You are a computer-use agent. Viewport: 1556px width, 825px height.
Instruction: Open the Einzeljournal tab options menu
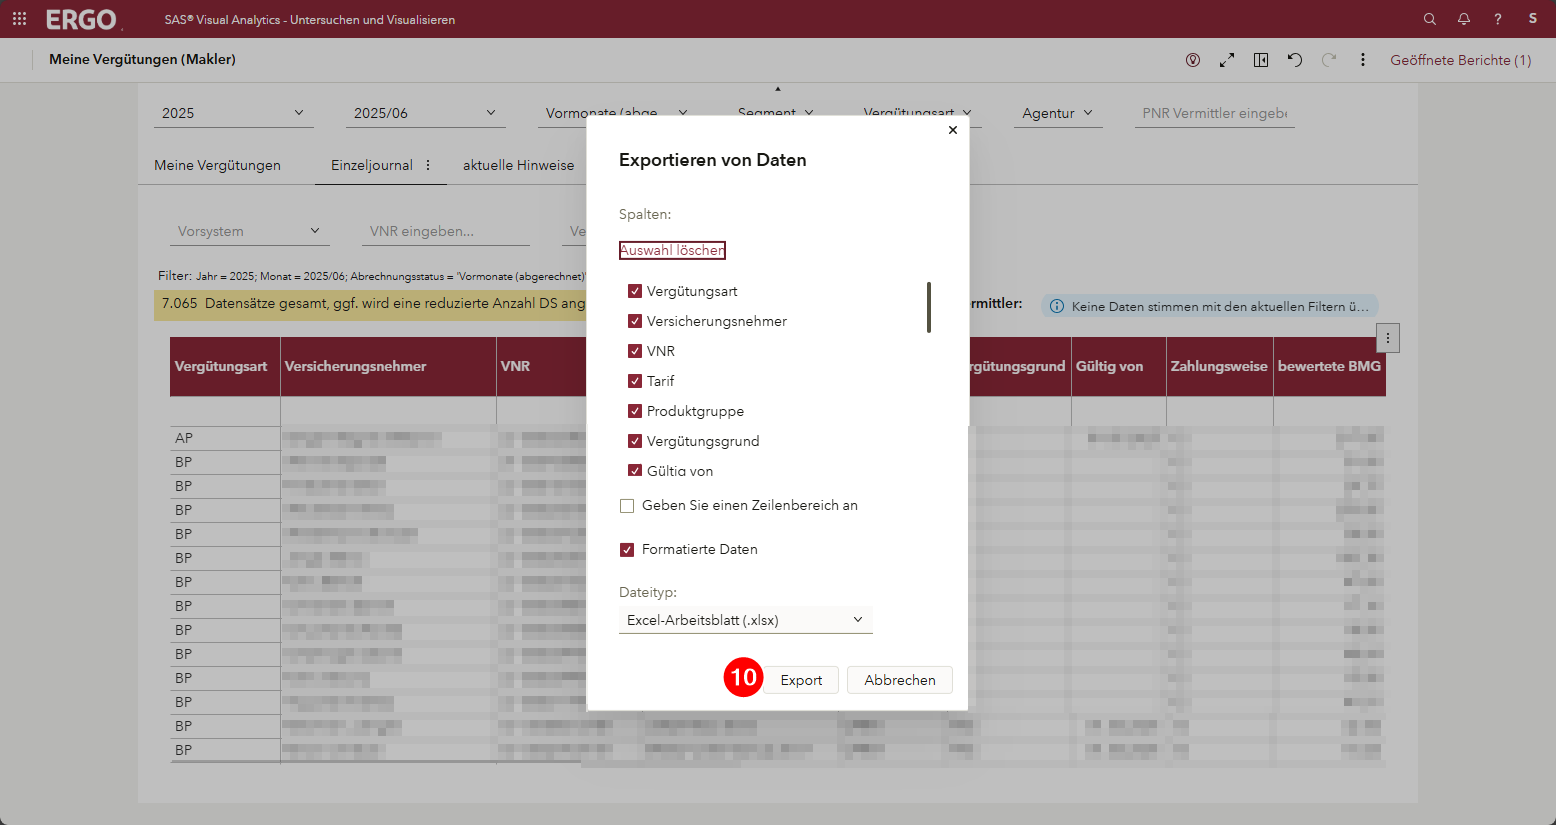(428, 165)
